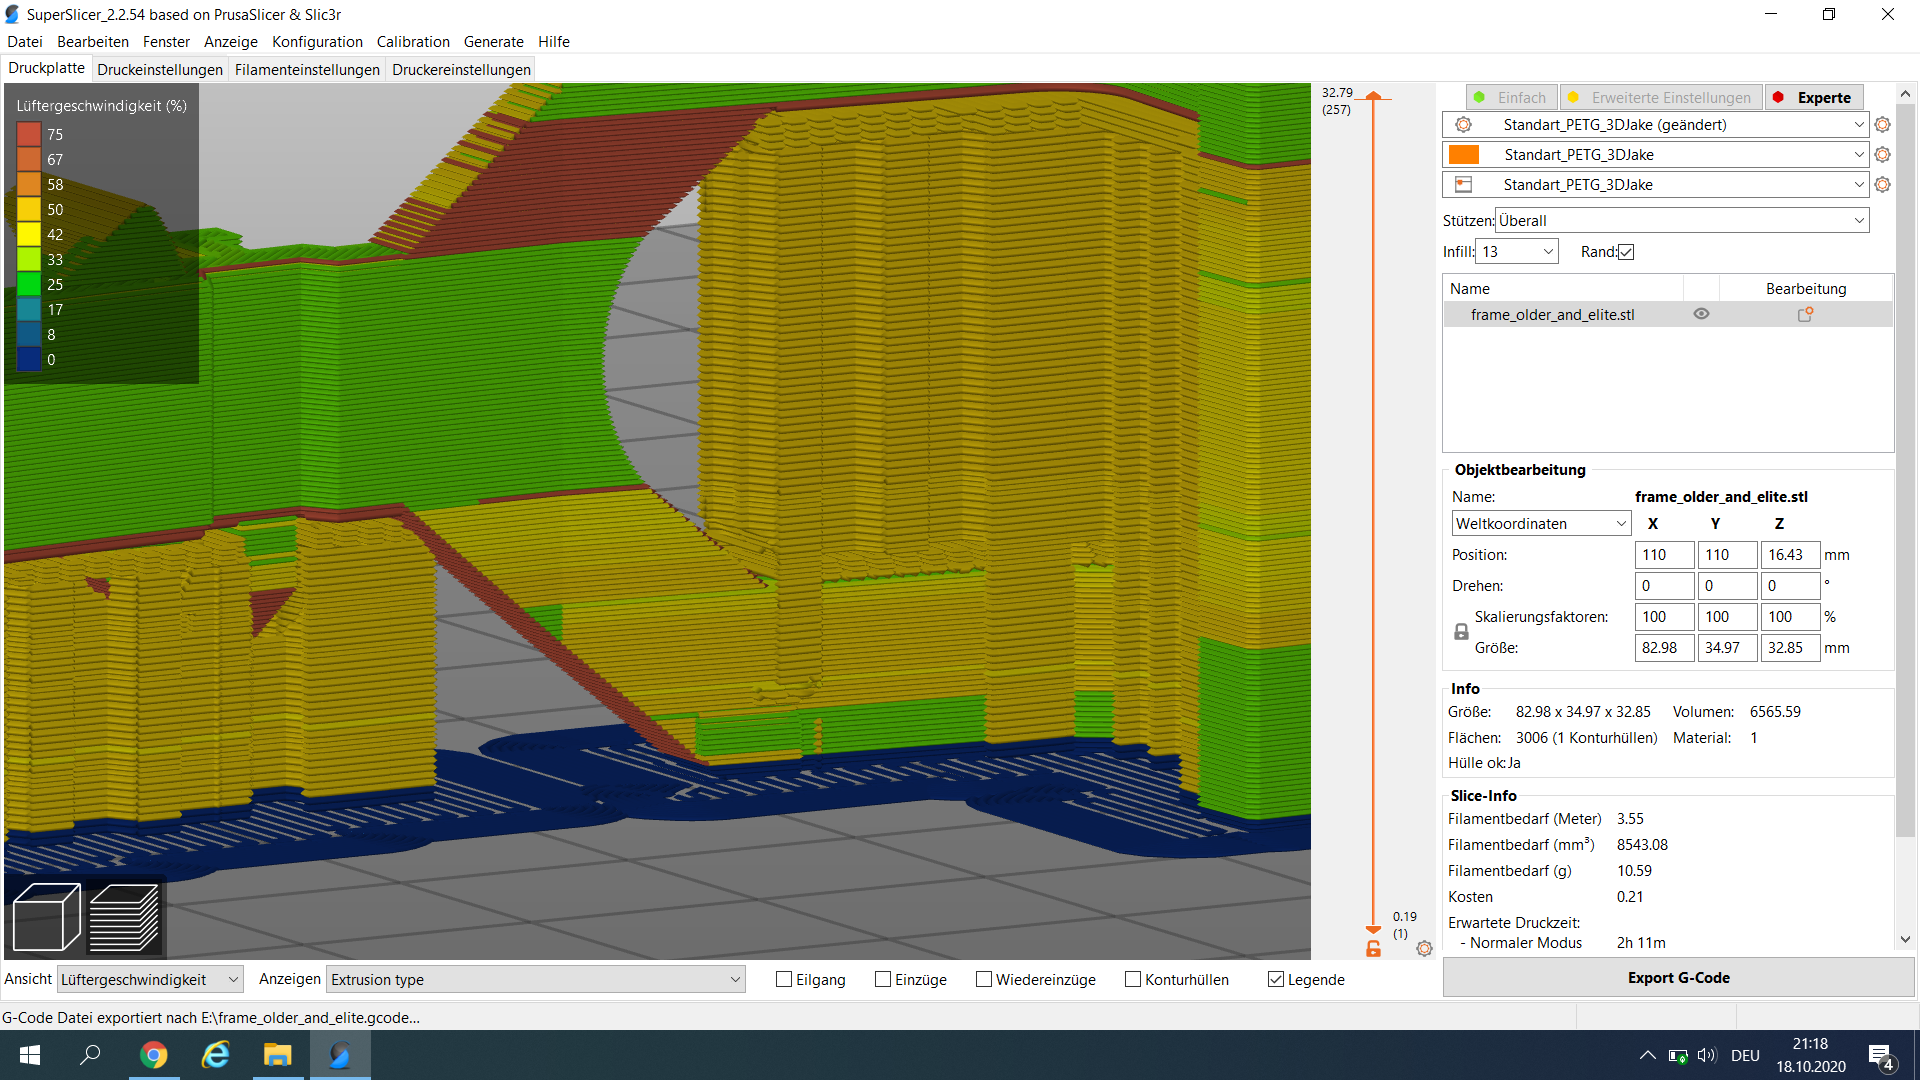
Task: Open the Konfiguration menu
Action: pos(317,42)
